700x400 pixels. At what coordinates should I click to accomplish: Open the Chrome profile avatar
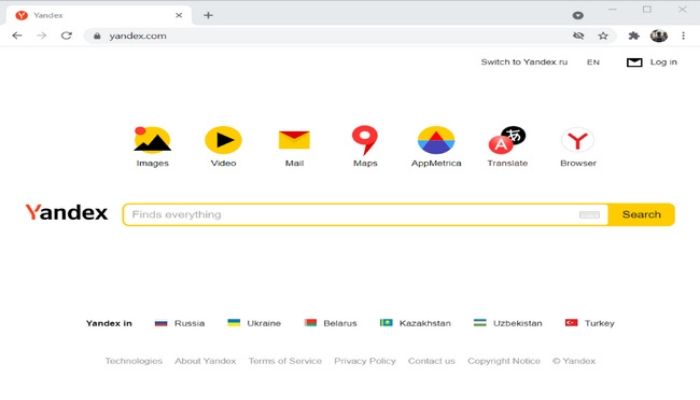[659, 36]
